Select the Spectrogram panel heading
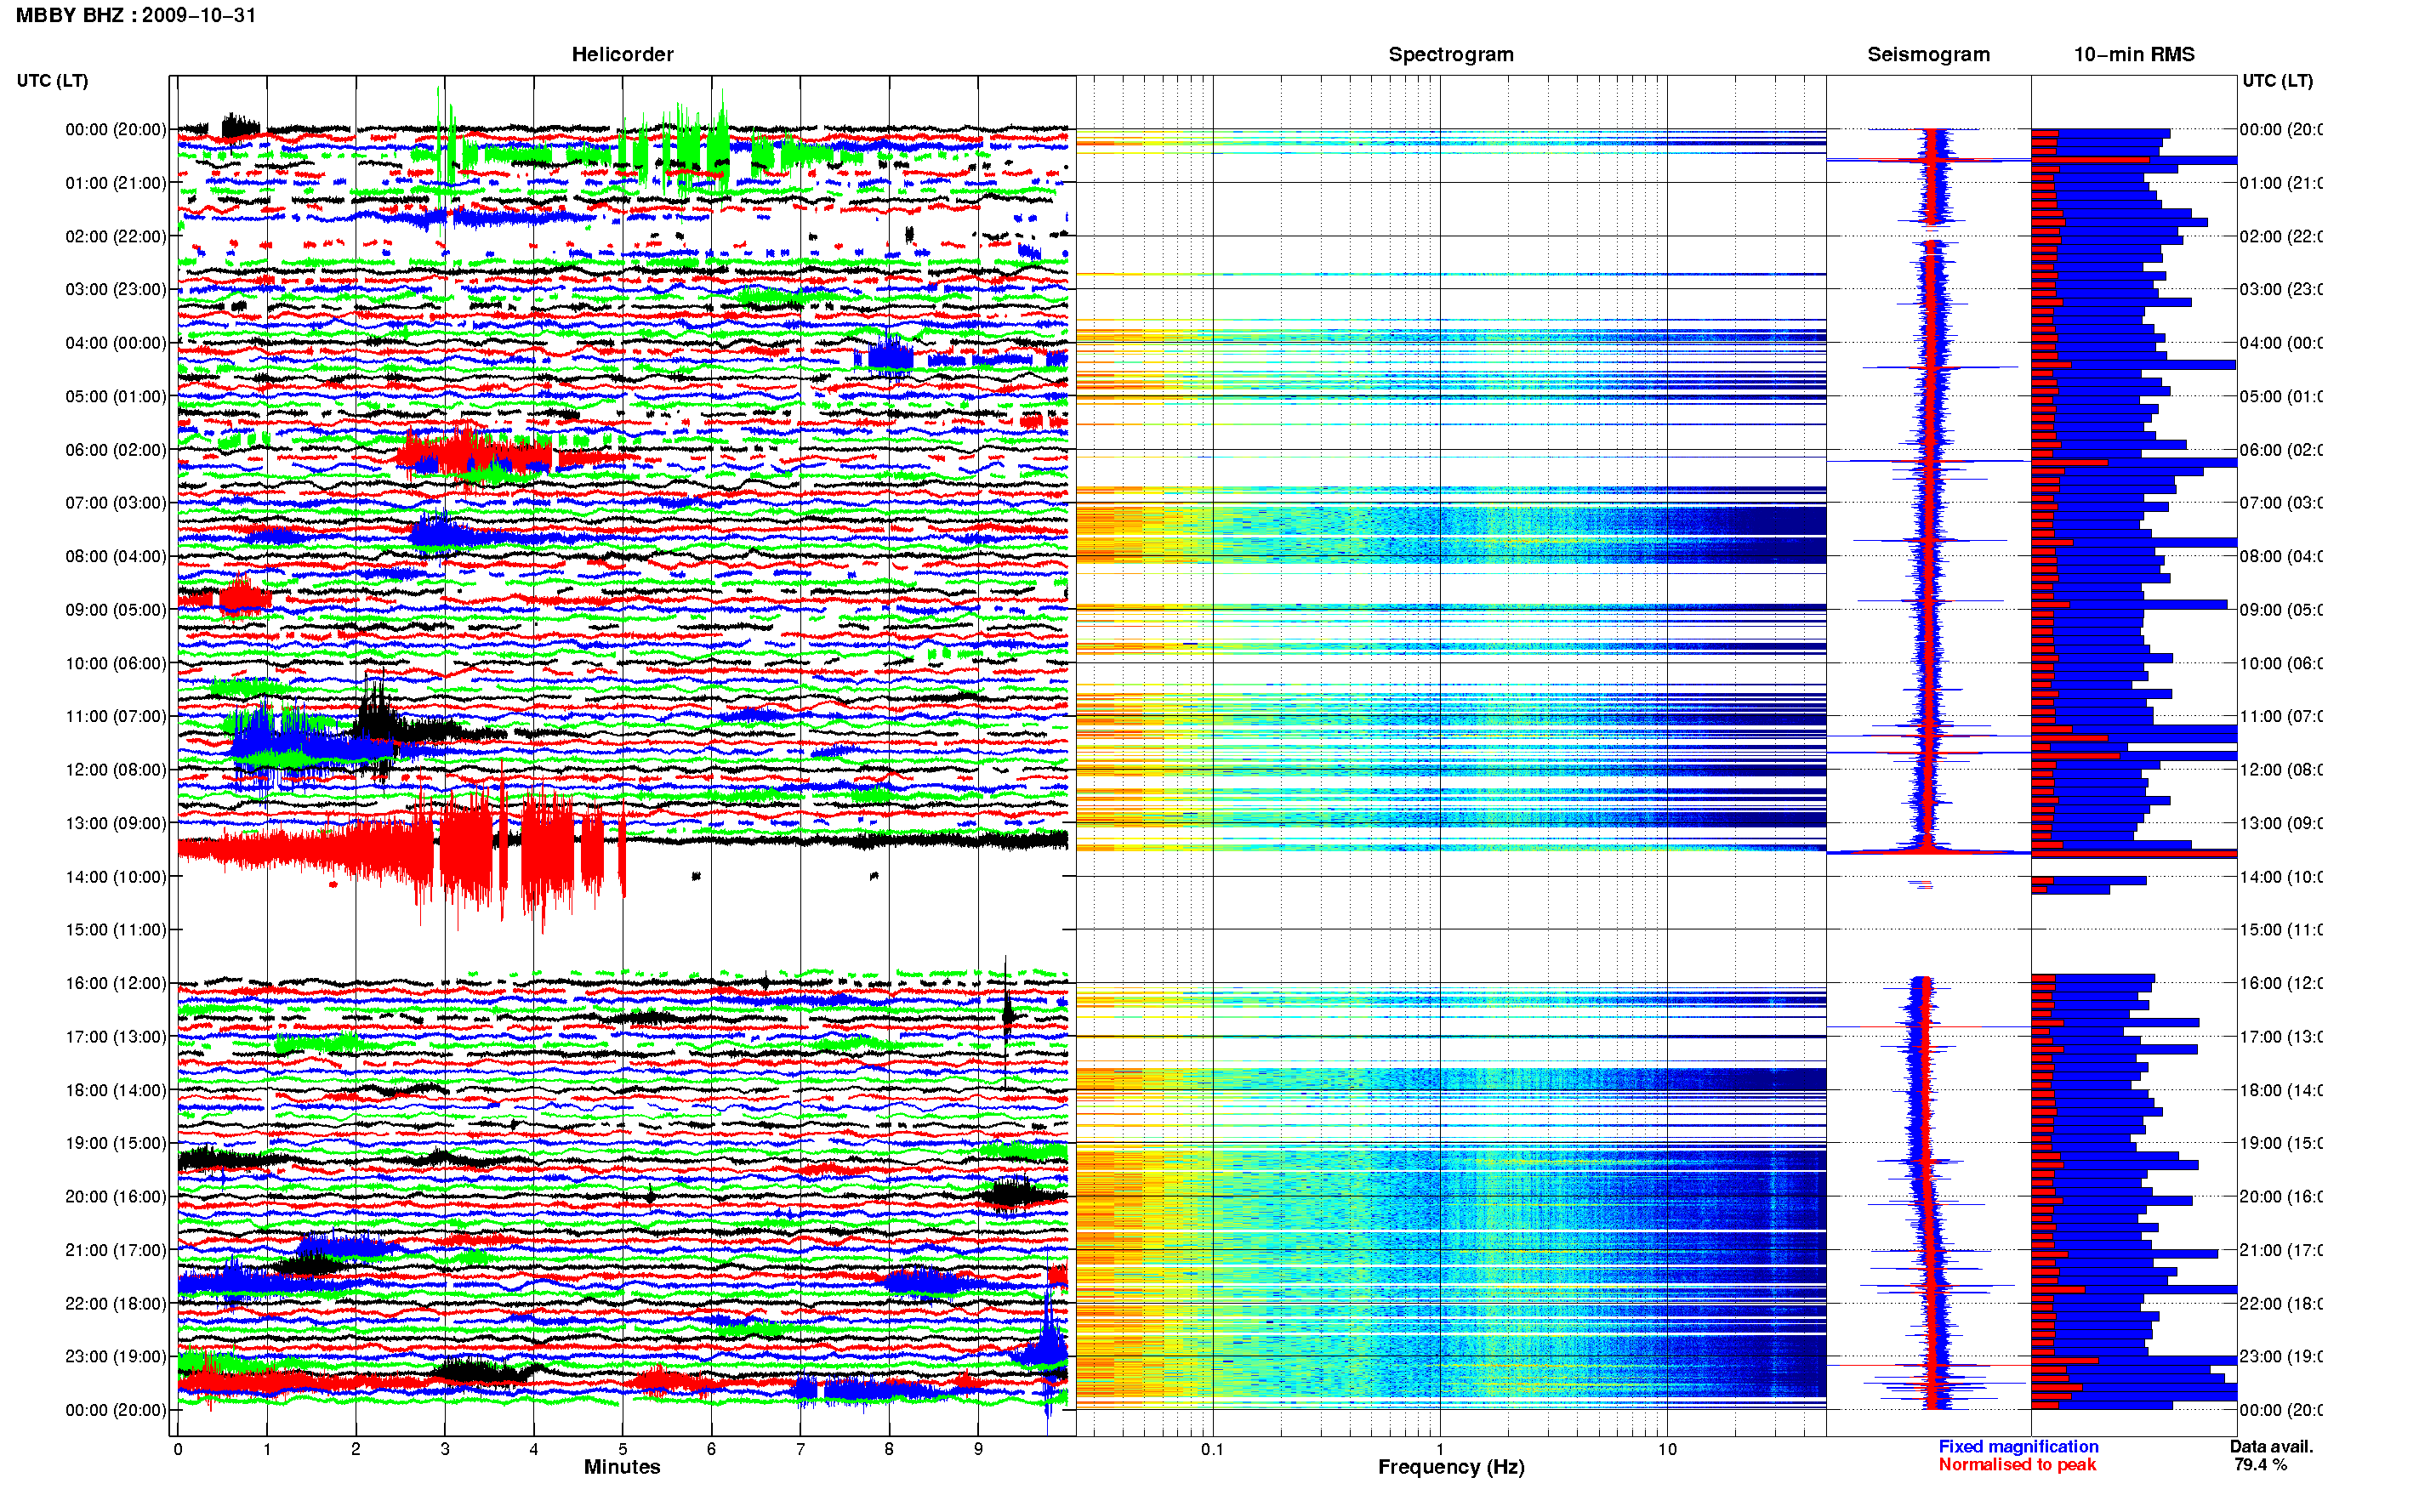 coord(1451,54)
